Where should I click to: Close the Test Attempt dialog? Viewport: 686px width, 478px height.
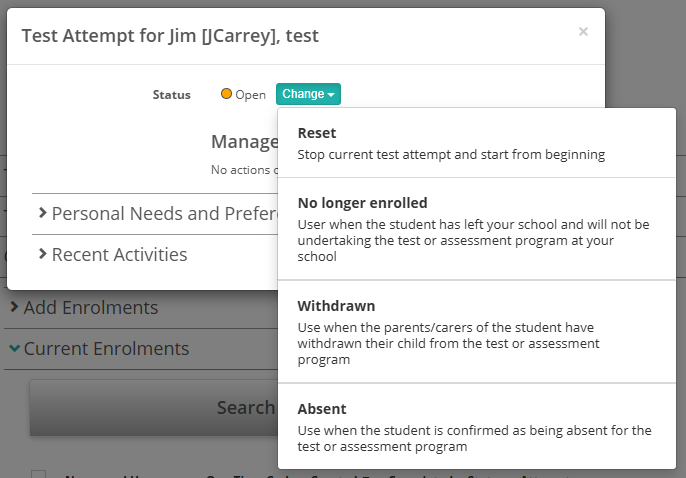coord(583,32)
